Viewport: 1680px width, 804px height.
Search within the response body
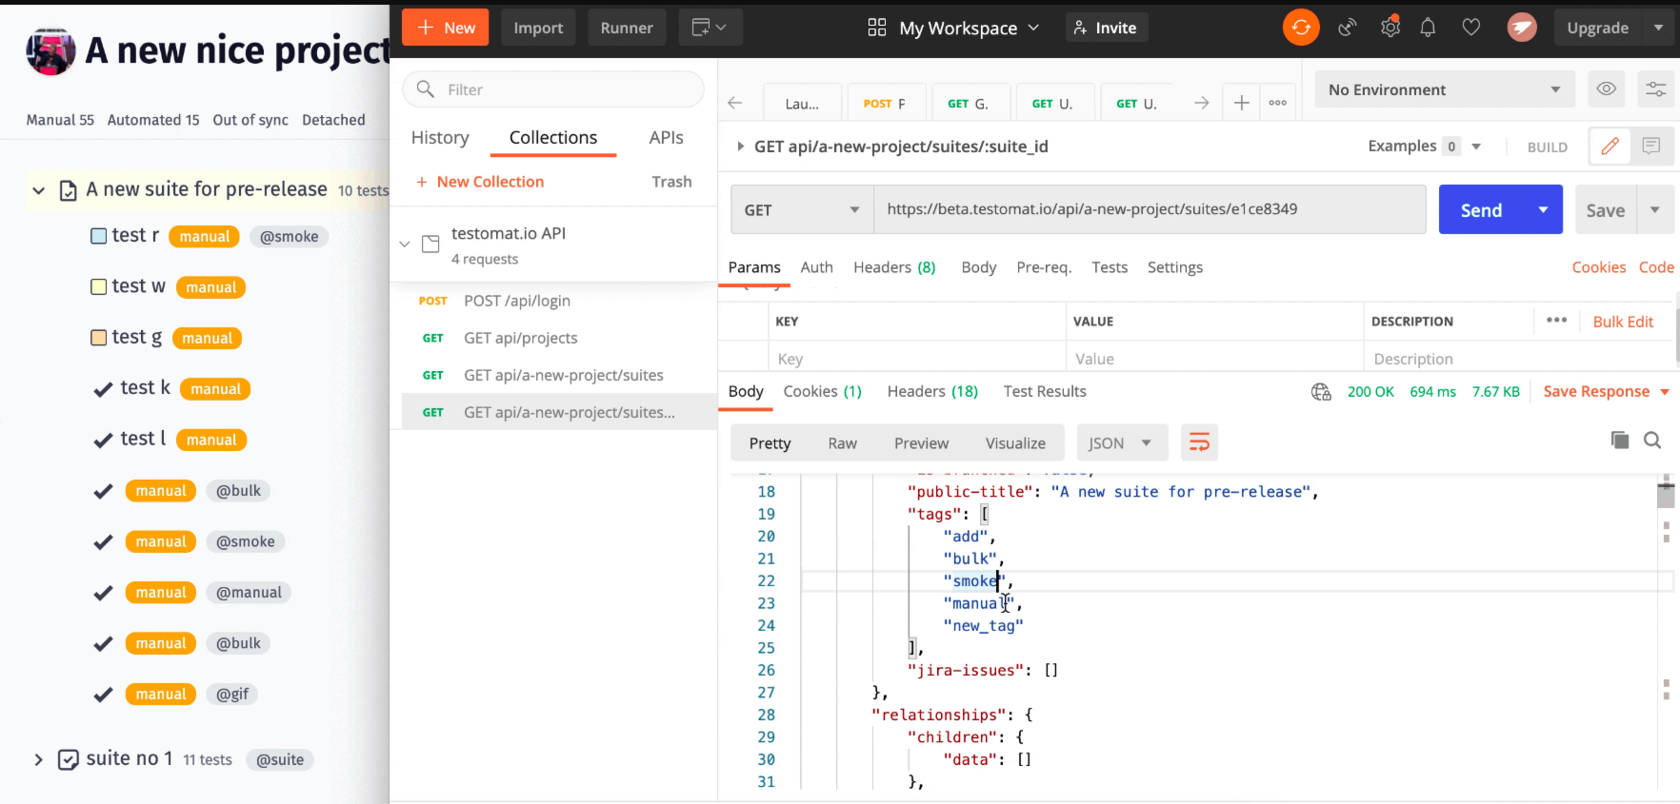coord(1652,440)
